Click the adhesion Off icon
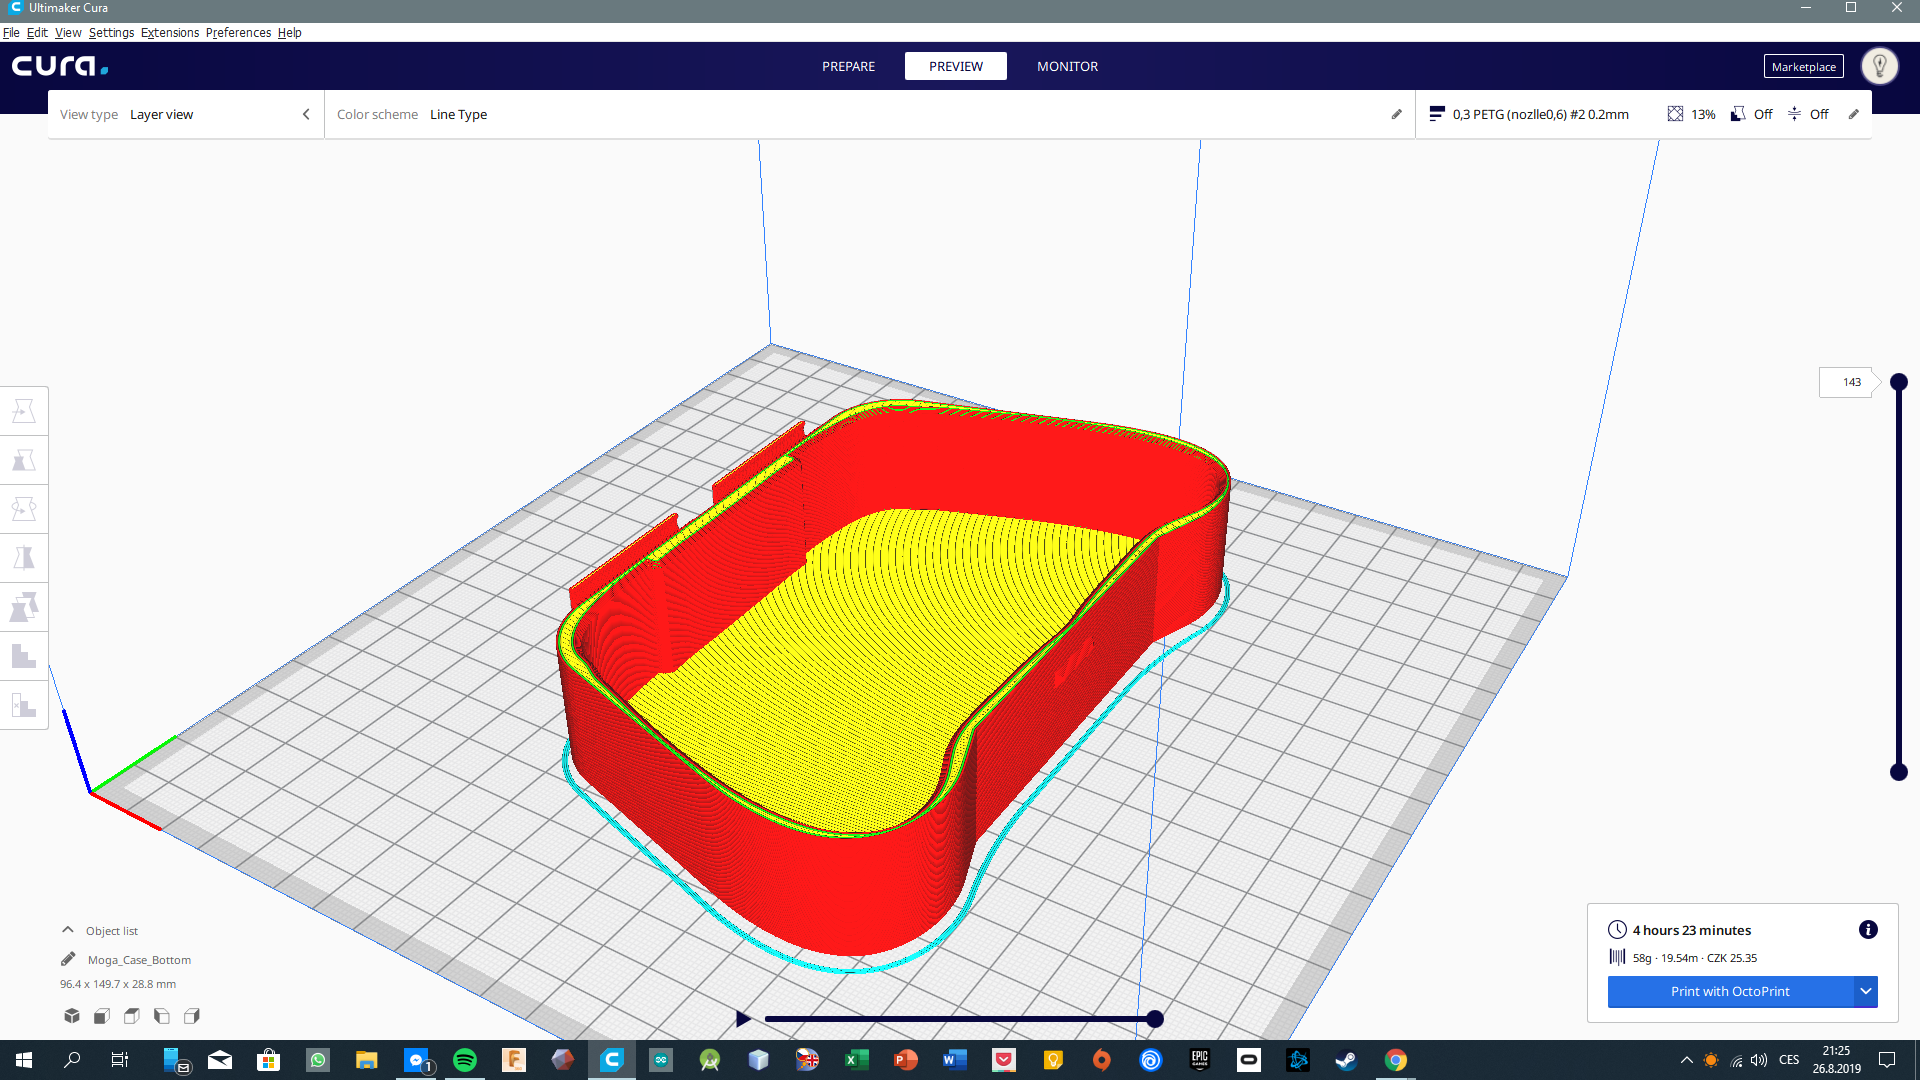 (1795, 114)
